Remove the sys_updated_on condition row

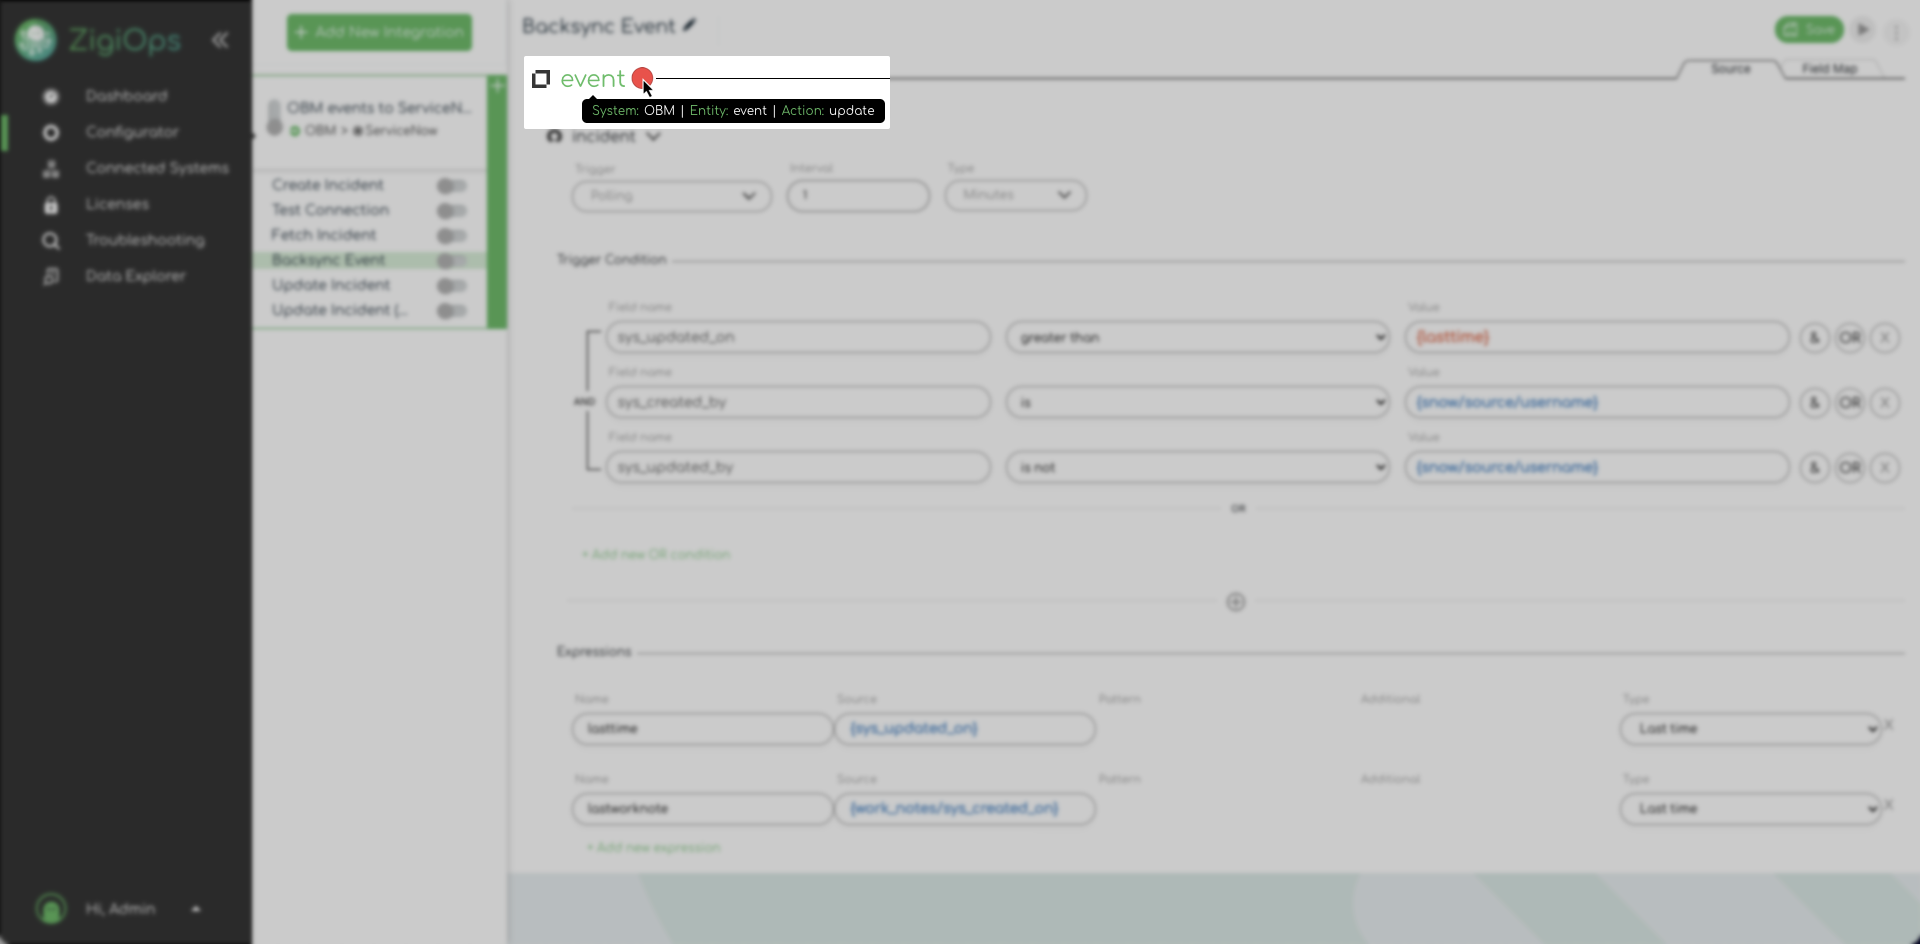1884,338
